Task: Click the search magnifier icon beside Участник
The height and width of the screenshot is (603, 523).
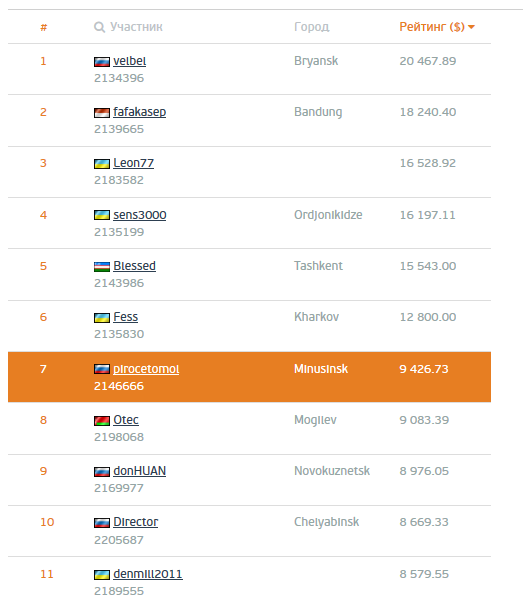Action: (x=99, y=27)
